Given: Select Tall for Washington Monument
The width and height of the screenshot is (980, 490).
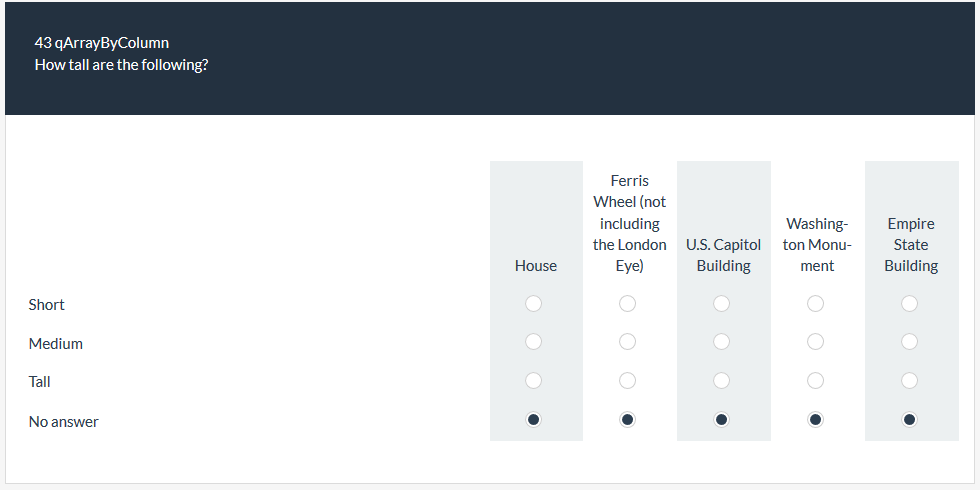Looking at the screenshot, I should 815,380.
